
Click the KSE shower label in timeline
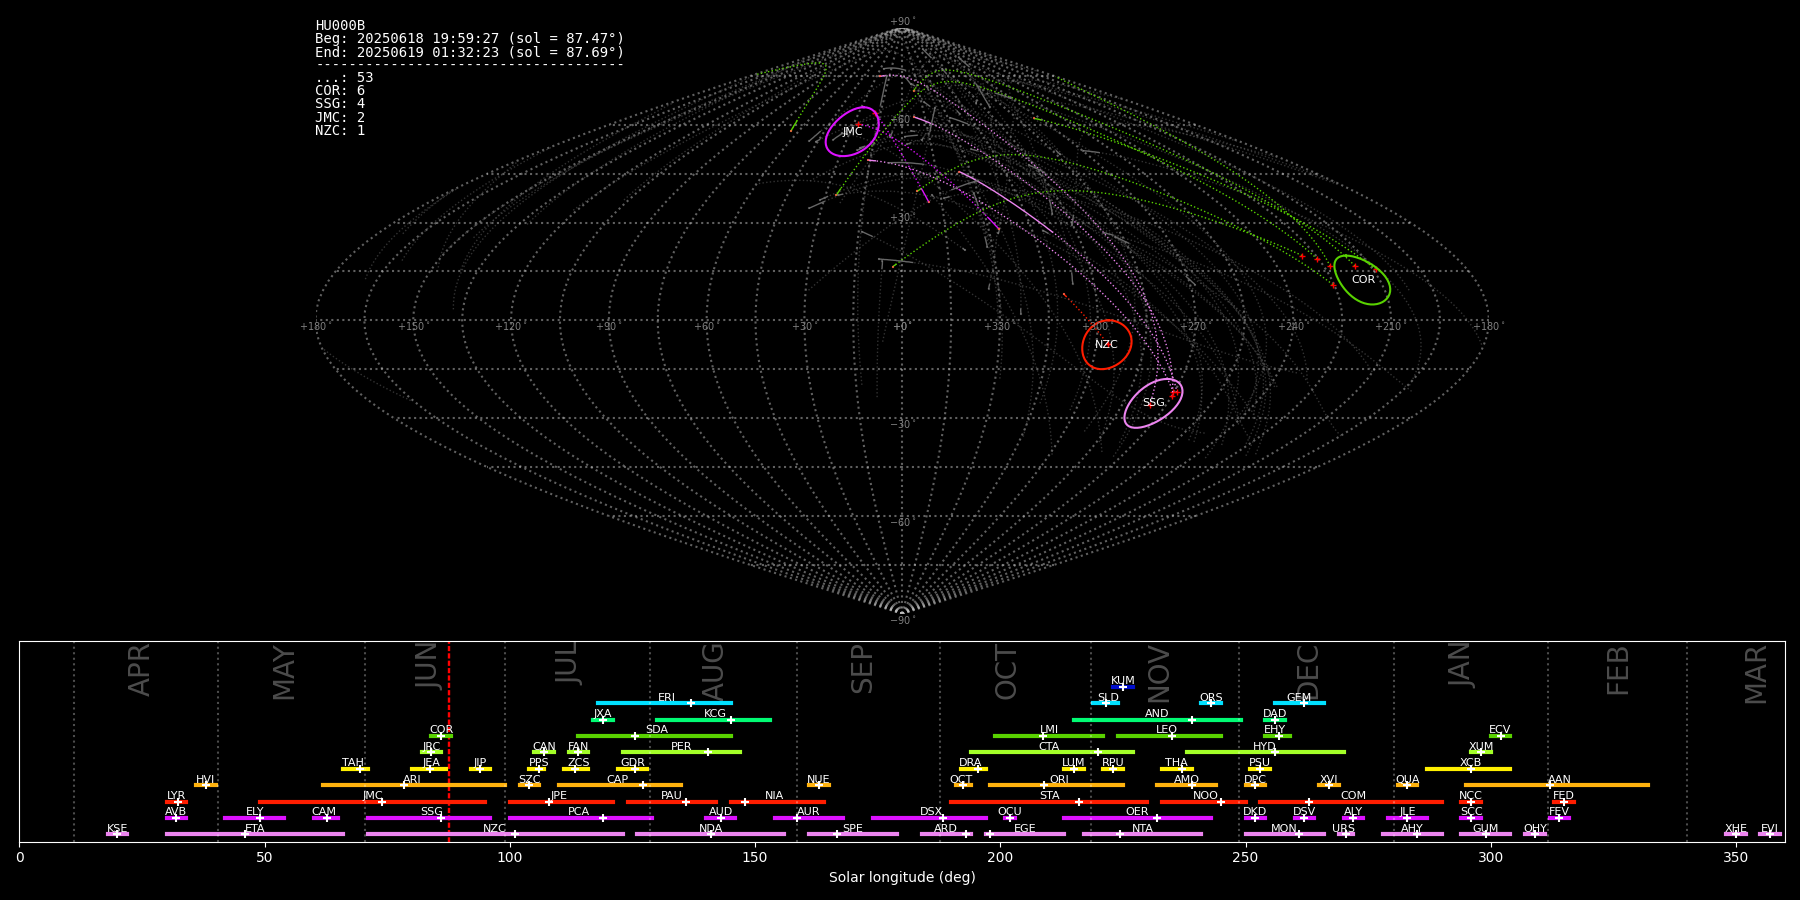[x=117, y=829]
